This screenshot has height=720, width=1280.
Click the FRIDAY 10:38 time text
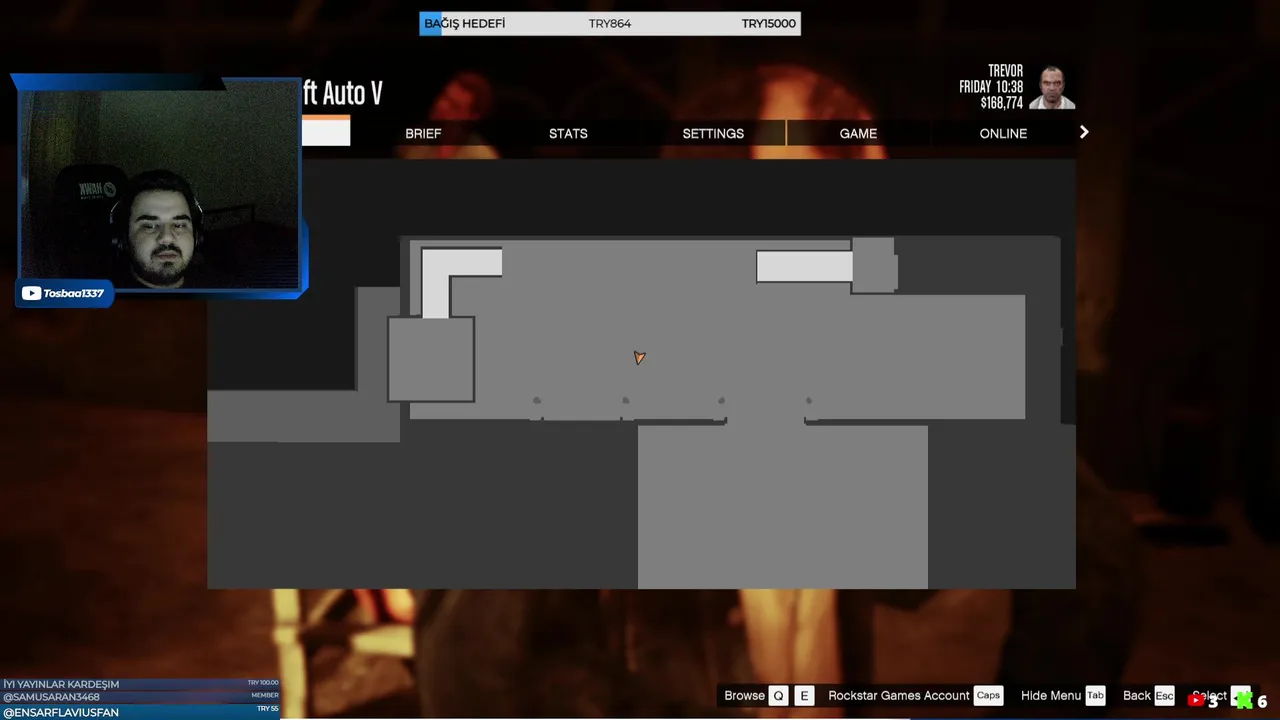tap(991, 87)
